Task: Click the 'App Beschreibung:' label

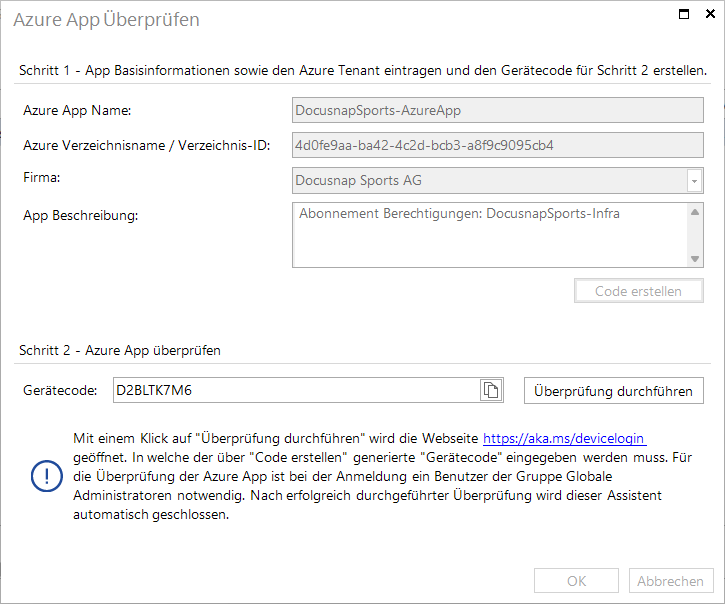Action: point(80,216)
